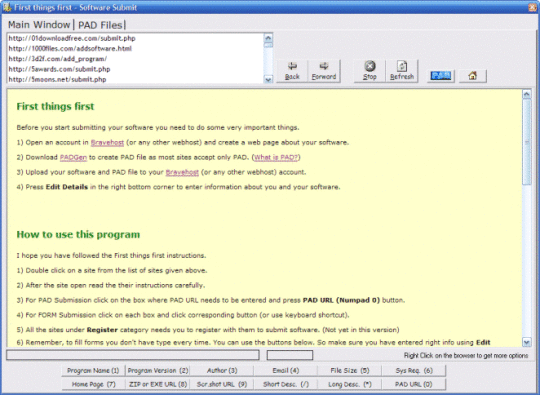Click the PAD URL (0) button
Screen dimensions: 540x395
414,384
